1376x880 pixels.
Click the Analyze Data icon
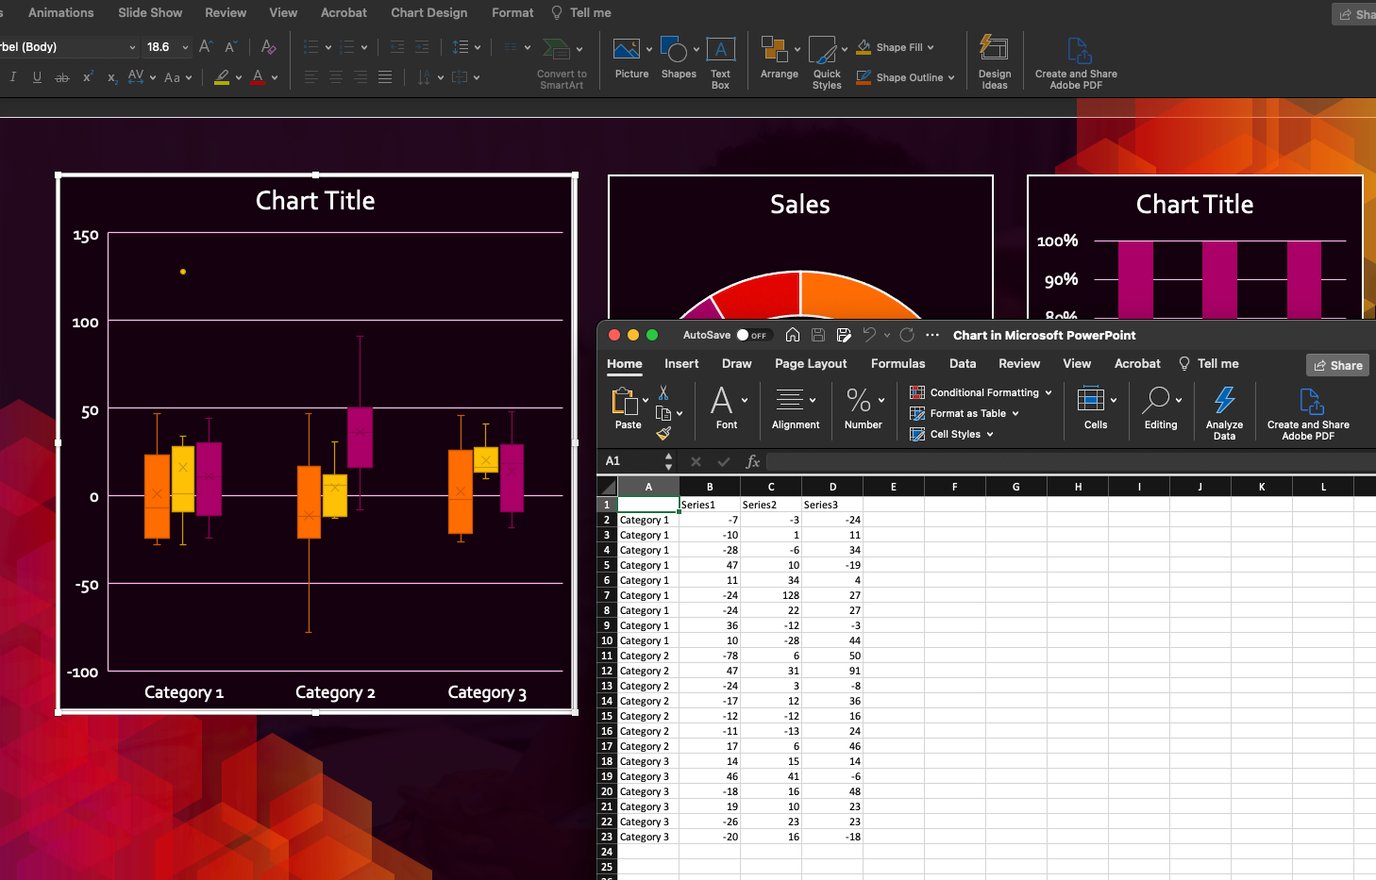tap(1224, 408)
